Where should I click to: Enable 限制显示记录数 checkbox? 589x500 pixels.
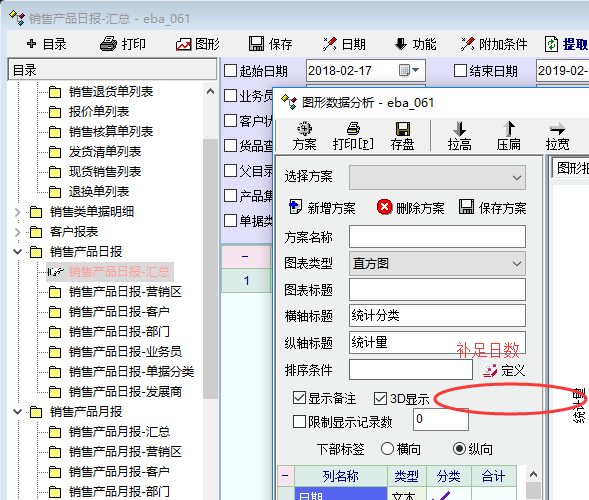[299, 421]
